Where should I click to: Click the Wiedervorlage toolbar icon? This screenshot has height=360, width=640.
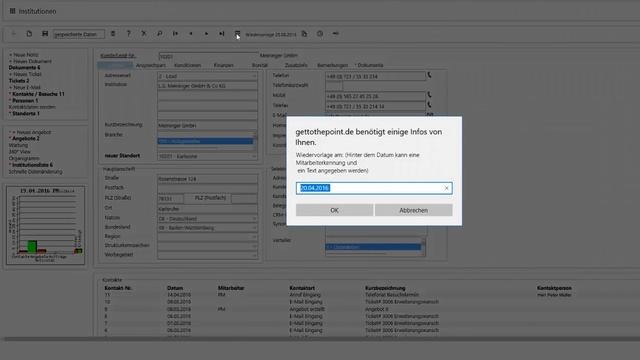pos(237,34)
